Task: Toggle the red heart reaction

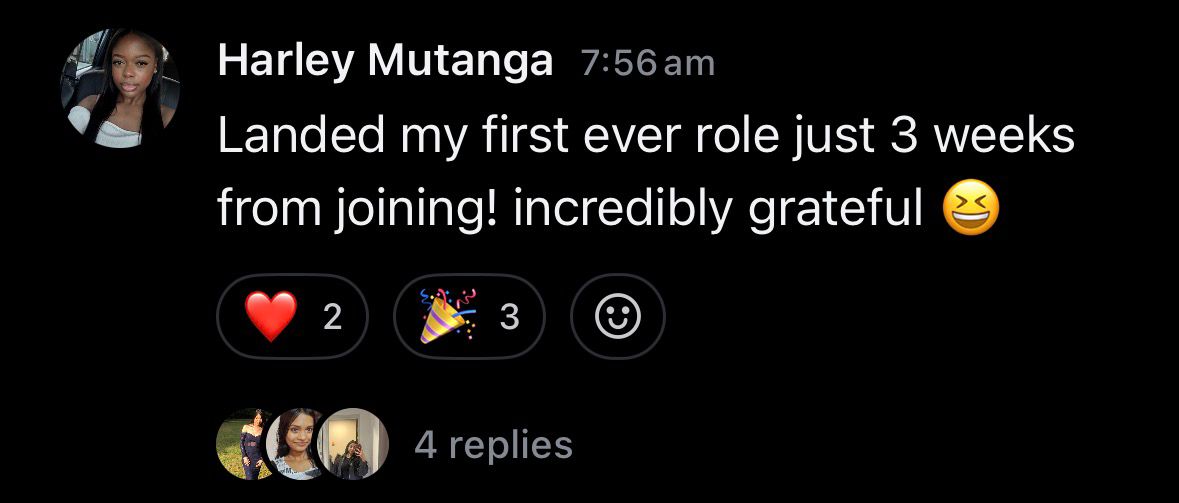Action: 292,317
